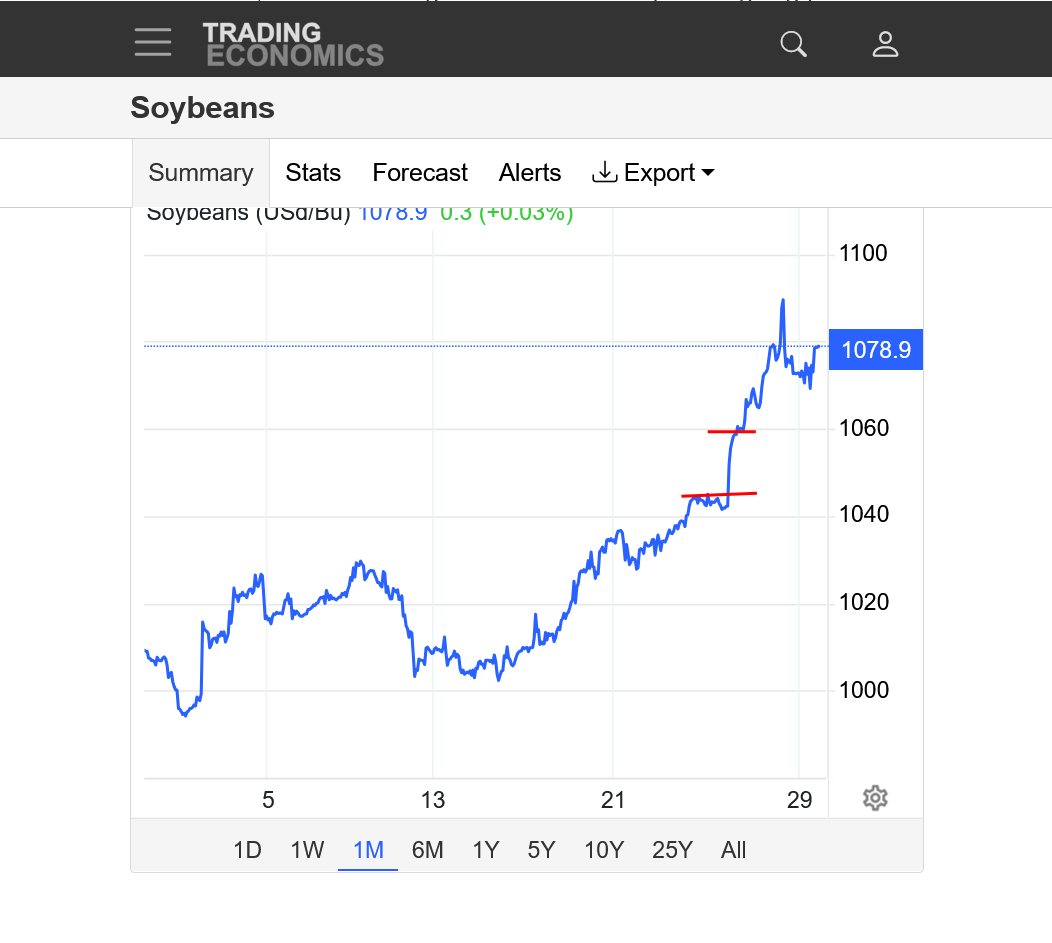Screen dimensions: 1052x943
Task: Open chart settings gear icon
Action: click(875, 798)
